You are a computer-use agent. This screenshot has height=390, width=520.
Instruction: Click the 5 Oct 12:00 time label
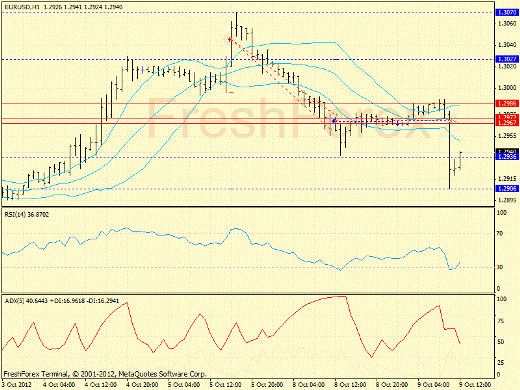coord(225,384)
